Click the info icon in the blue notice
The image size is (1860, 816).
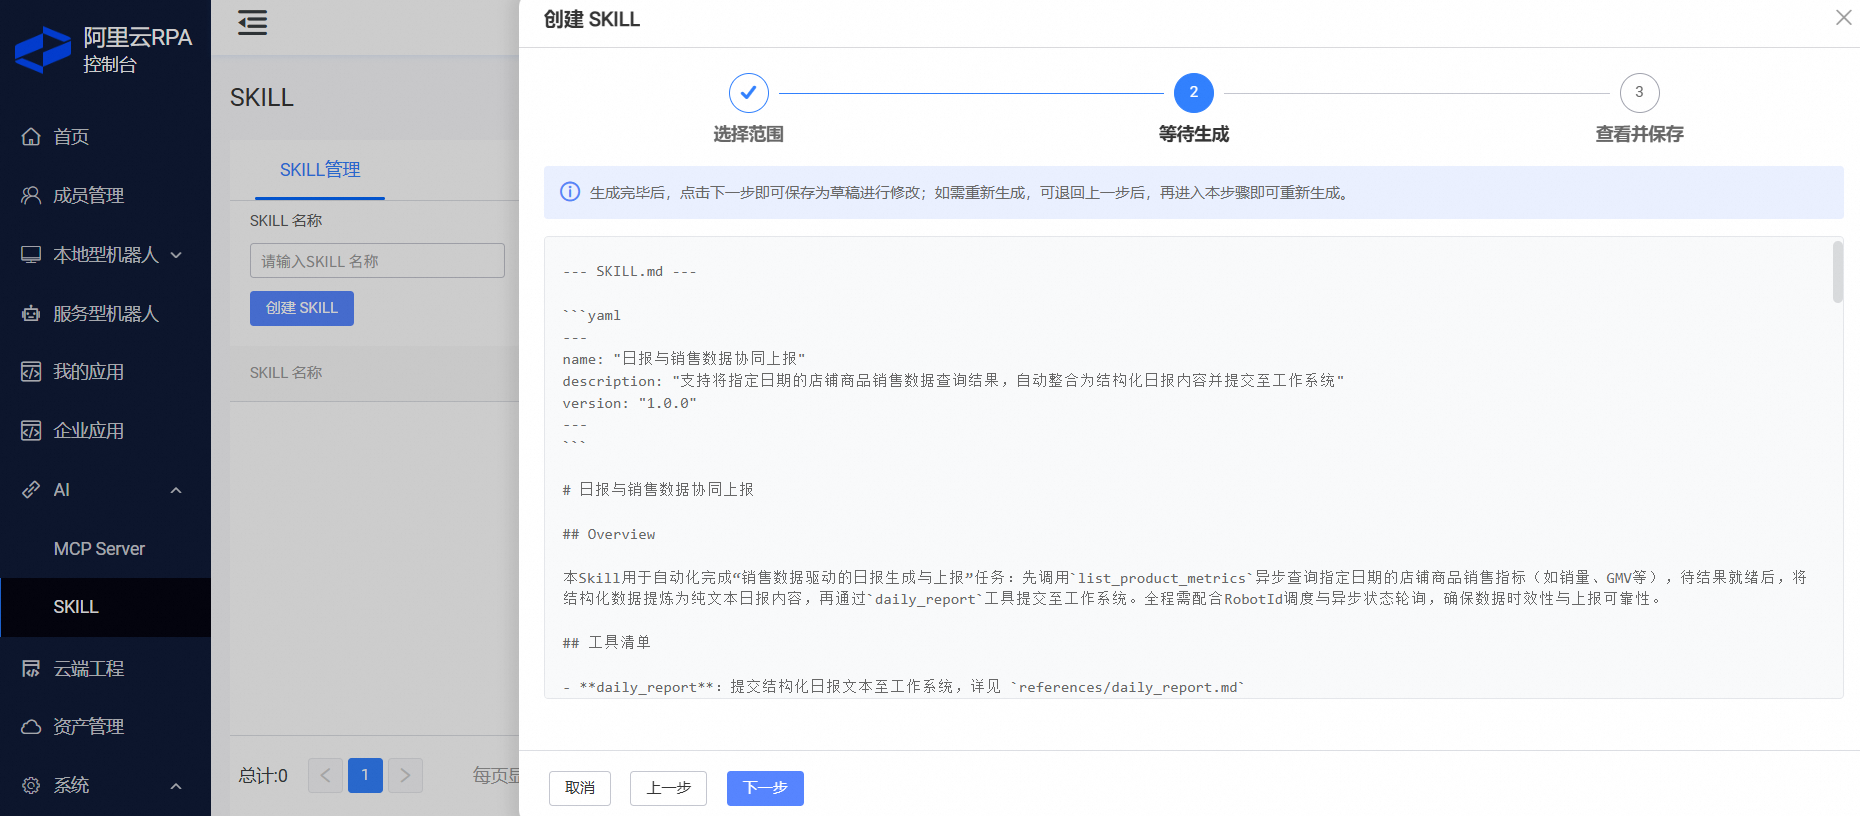[570, 192]
